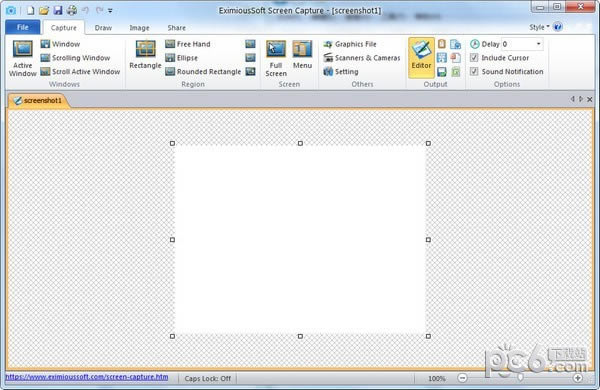Select the Rectangle region capture

(x=145, y=54)
